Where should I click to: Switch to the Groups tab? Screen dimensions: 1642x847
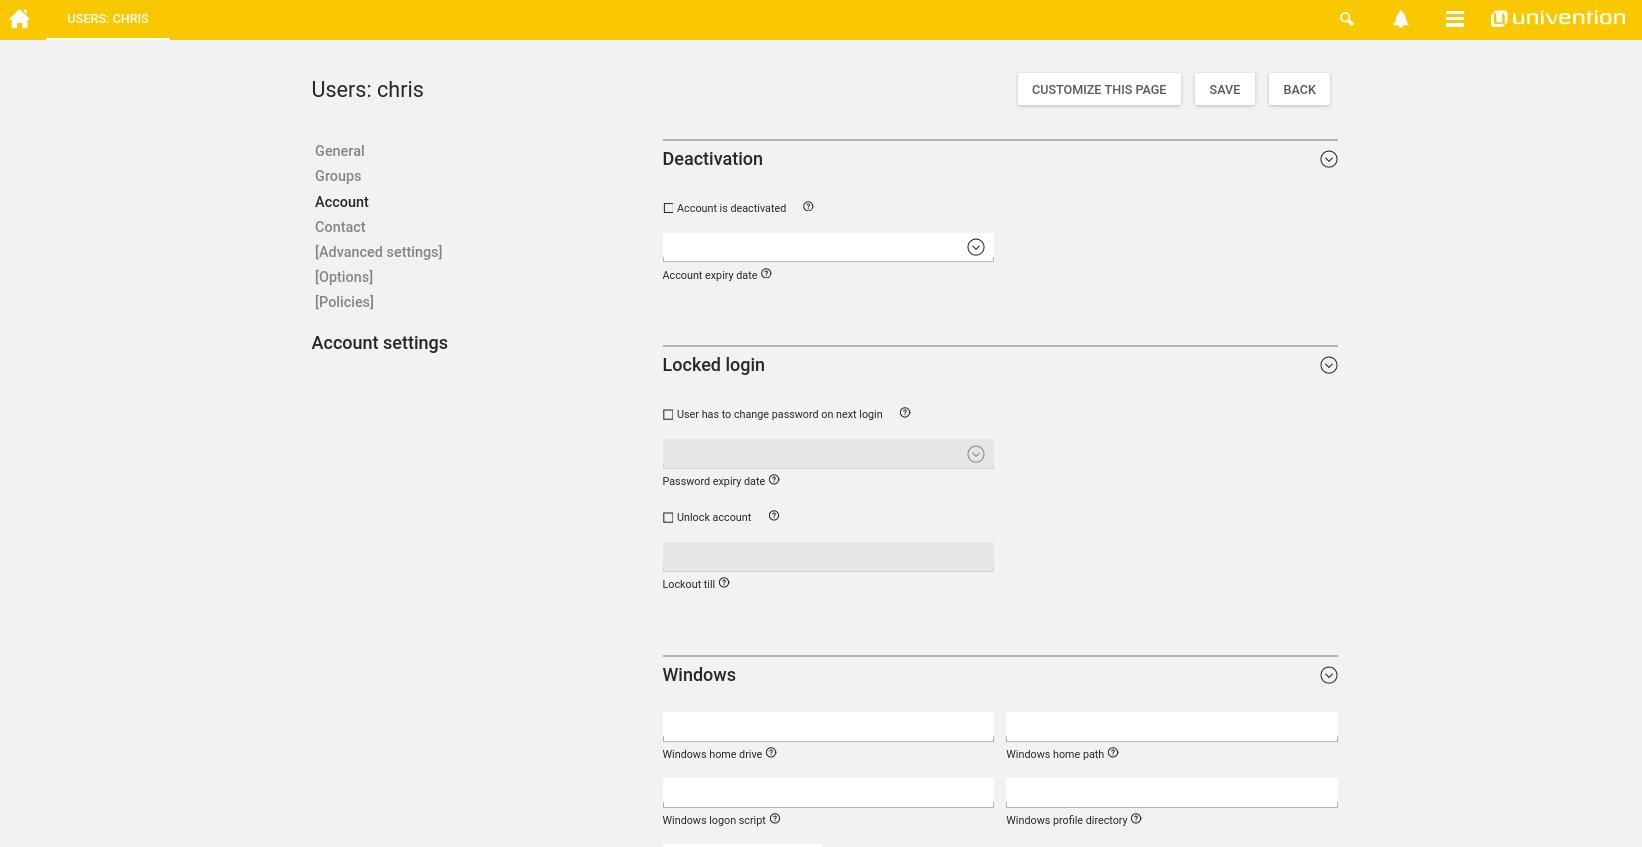(338, 176)
